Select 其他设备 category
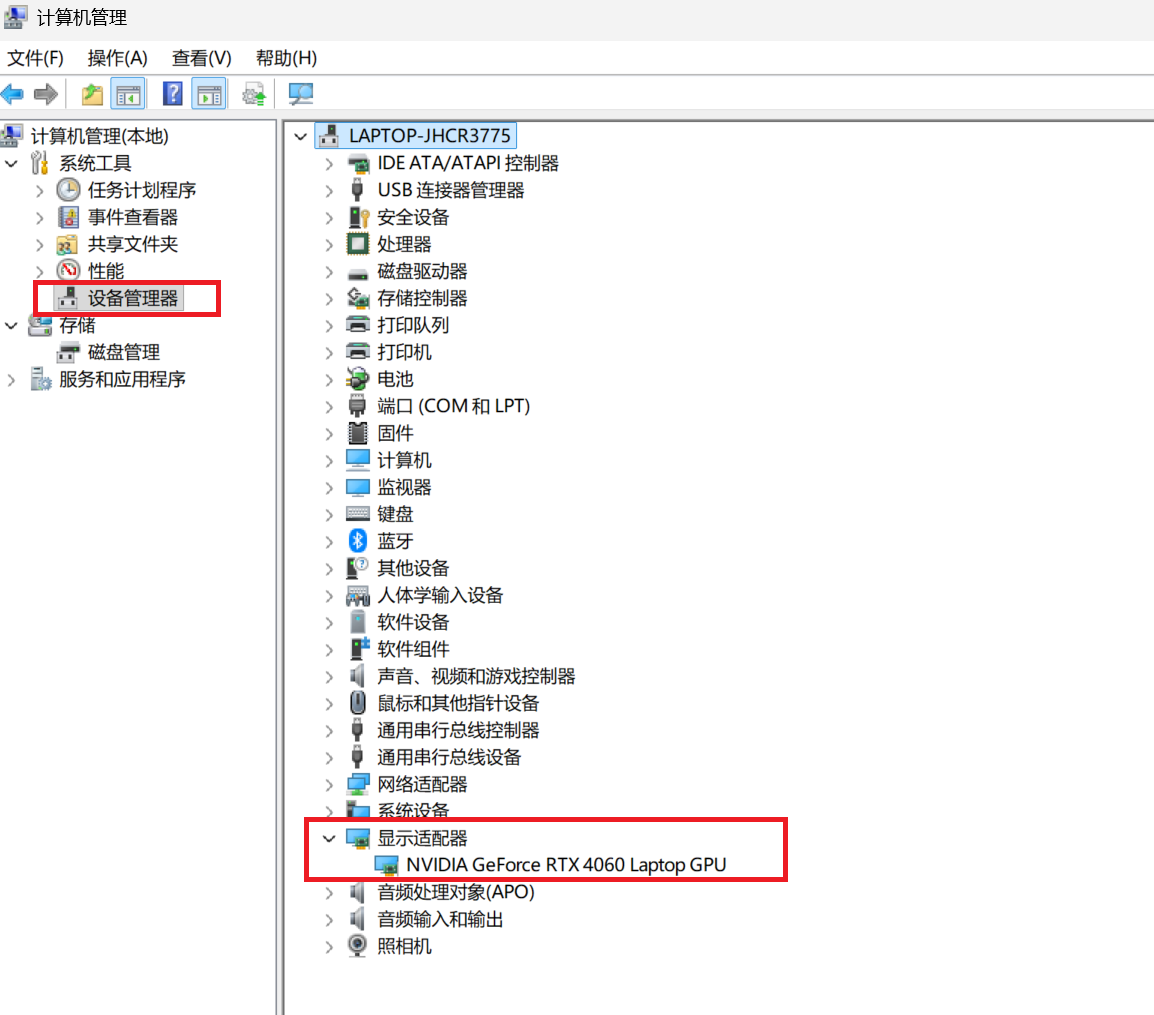1154x1015 pixels. (x=413, y=568)
